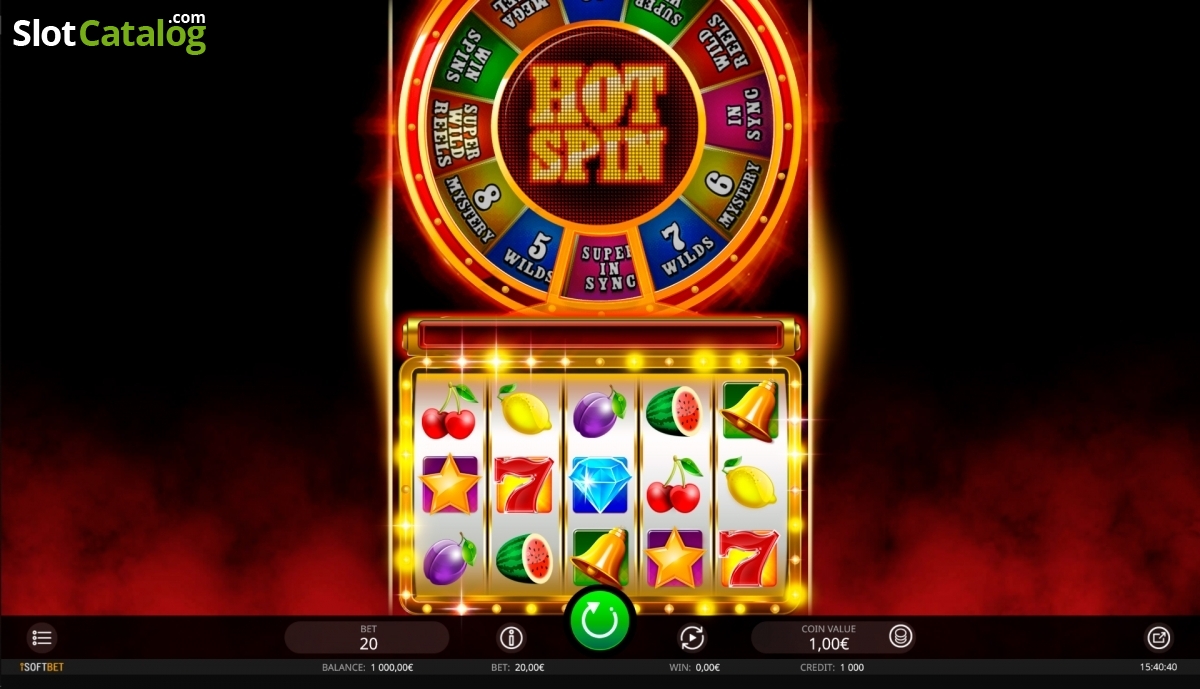Open the hamburger menu icon

click(x=42, y=637)
